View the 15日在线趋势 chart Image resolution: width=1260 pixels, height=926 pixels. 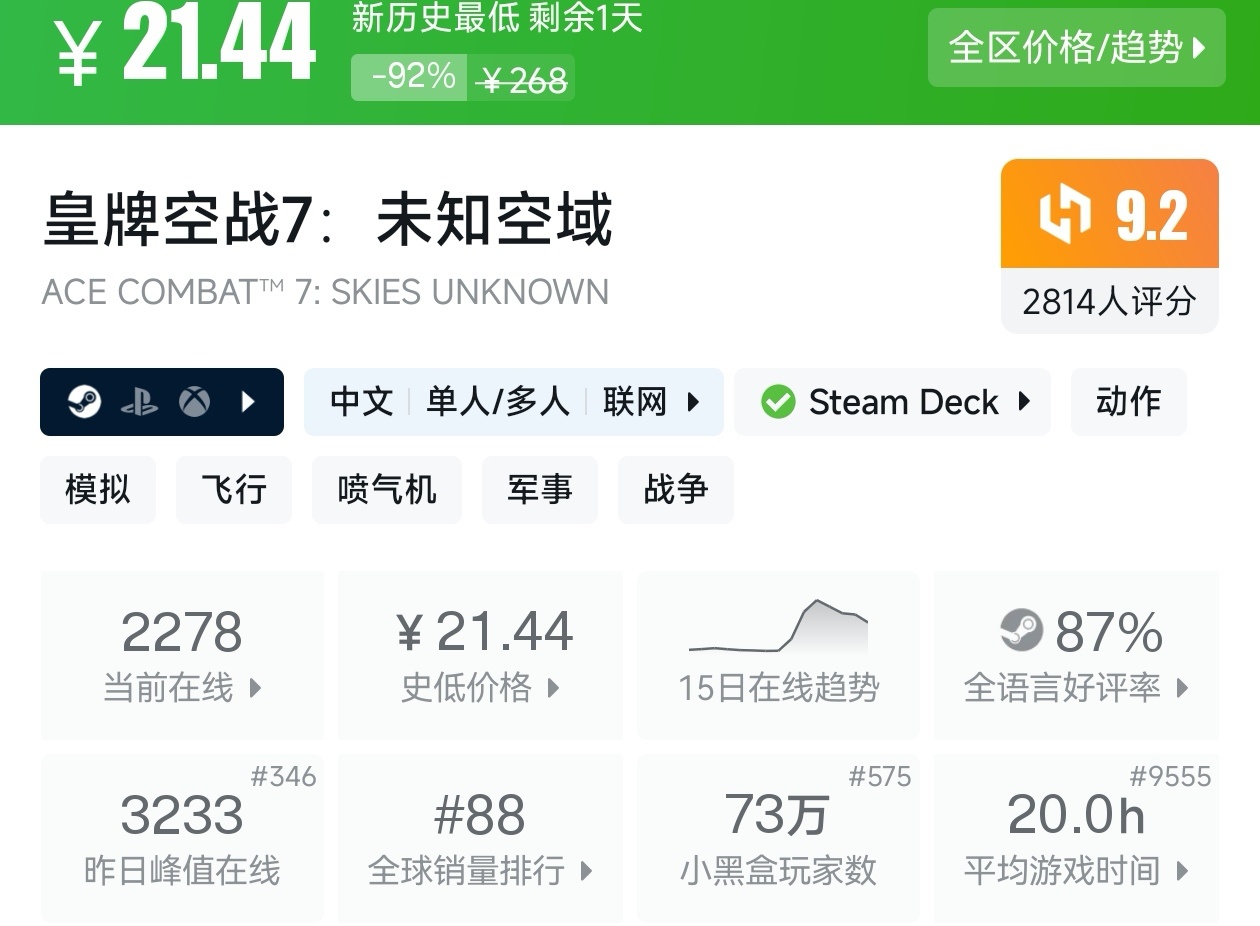(778, 626)
